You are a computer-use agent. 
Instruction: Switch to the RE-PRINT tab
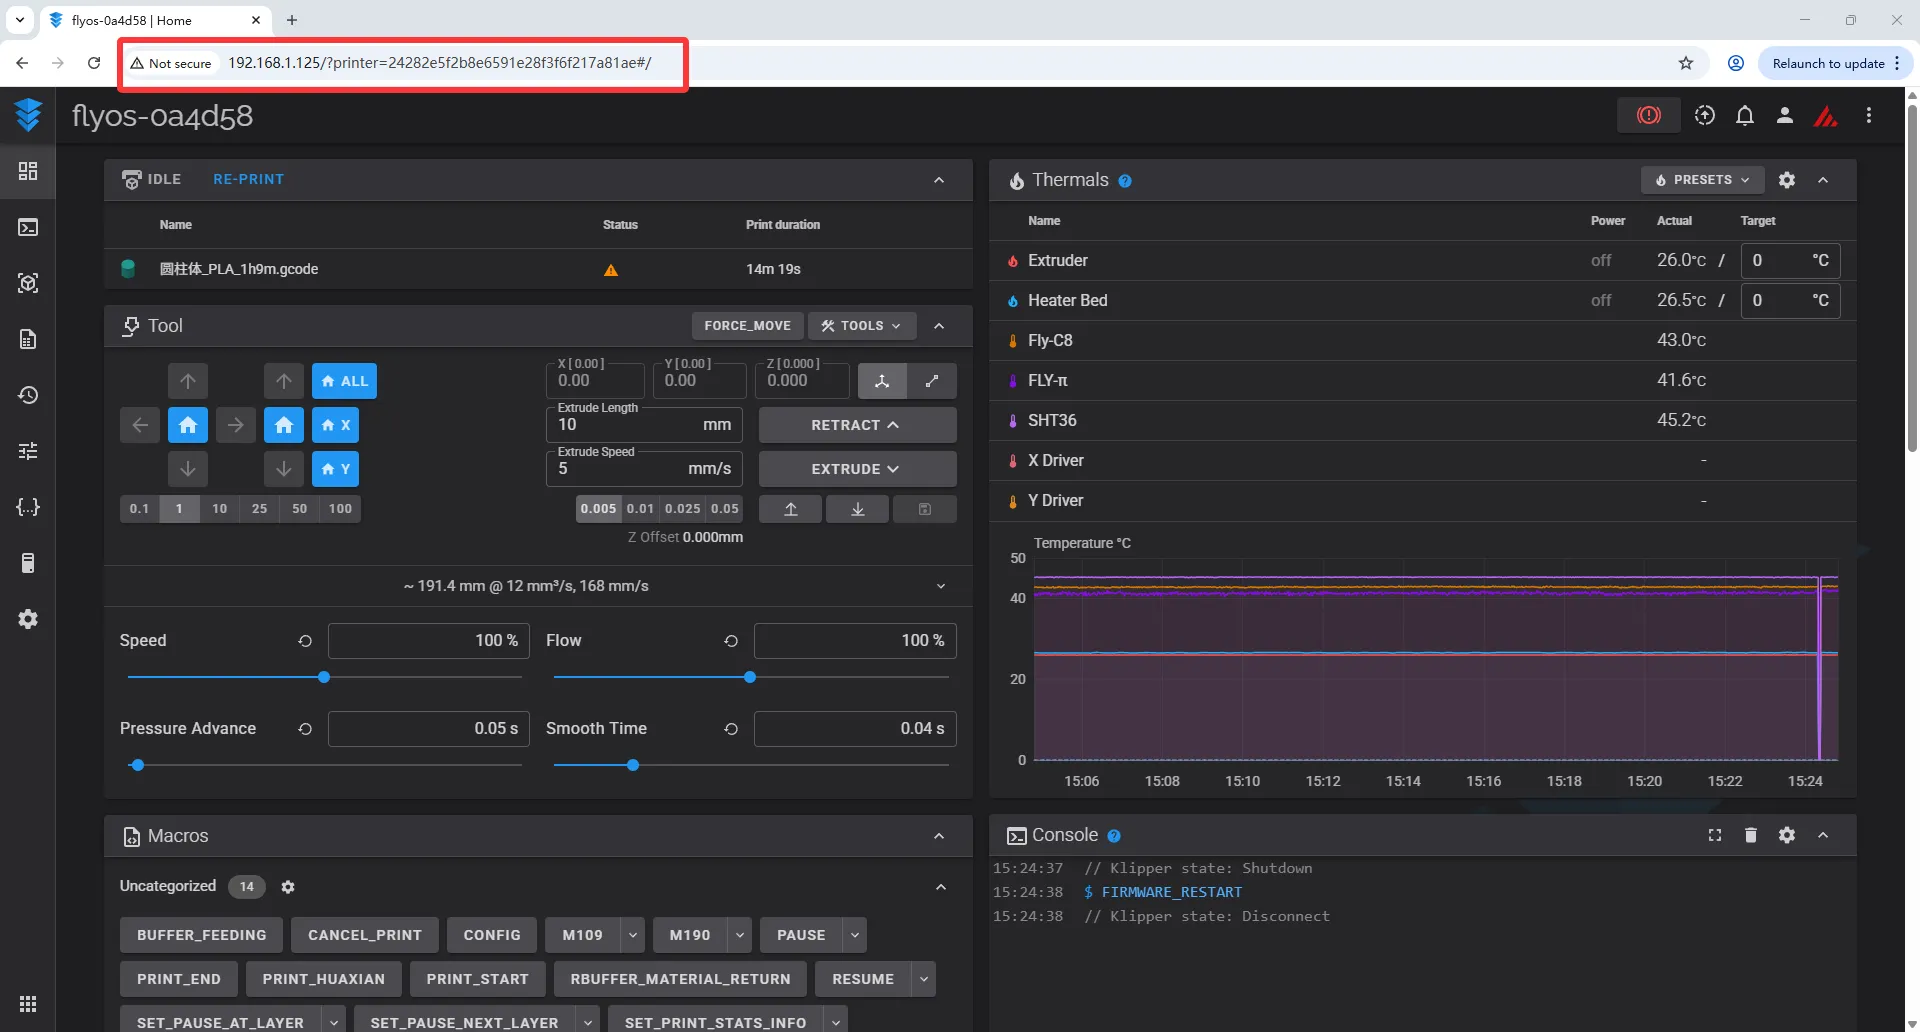coord(248,180)
